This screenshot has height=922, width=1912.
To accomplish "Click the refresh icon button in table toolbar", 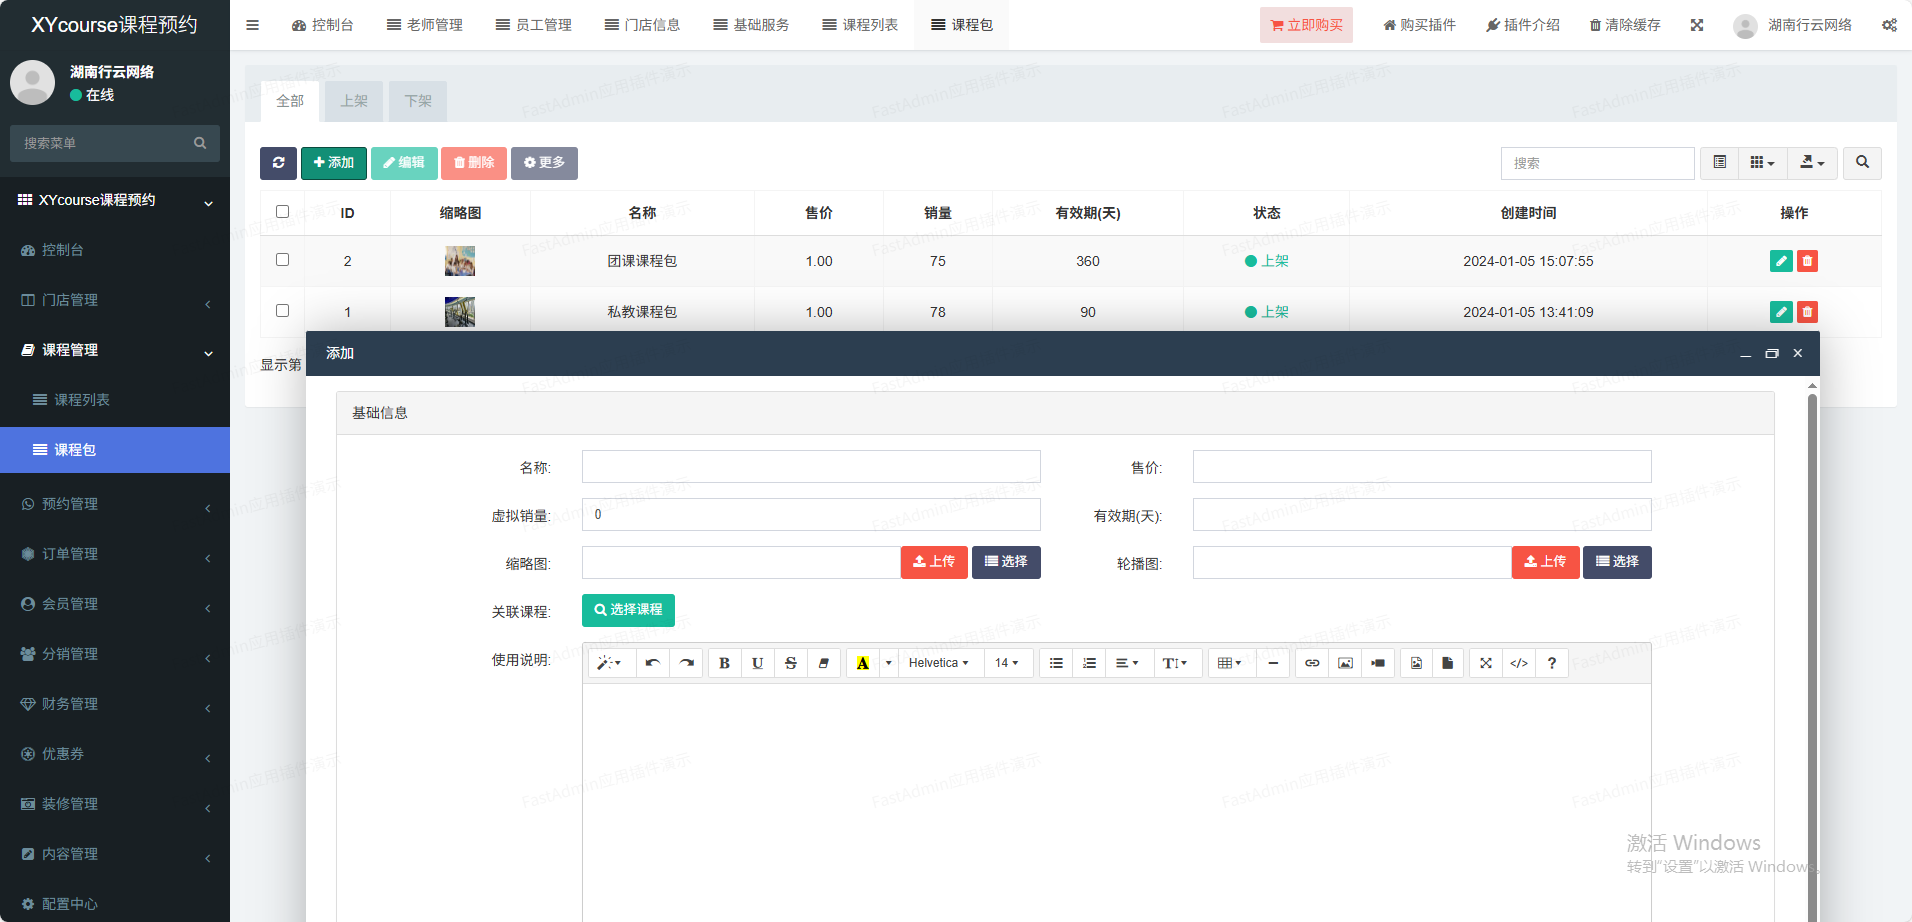I will tap(278, 163).
